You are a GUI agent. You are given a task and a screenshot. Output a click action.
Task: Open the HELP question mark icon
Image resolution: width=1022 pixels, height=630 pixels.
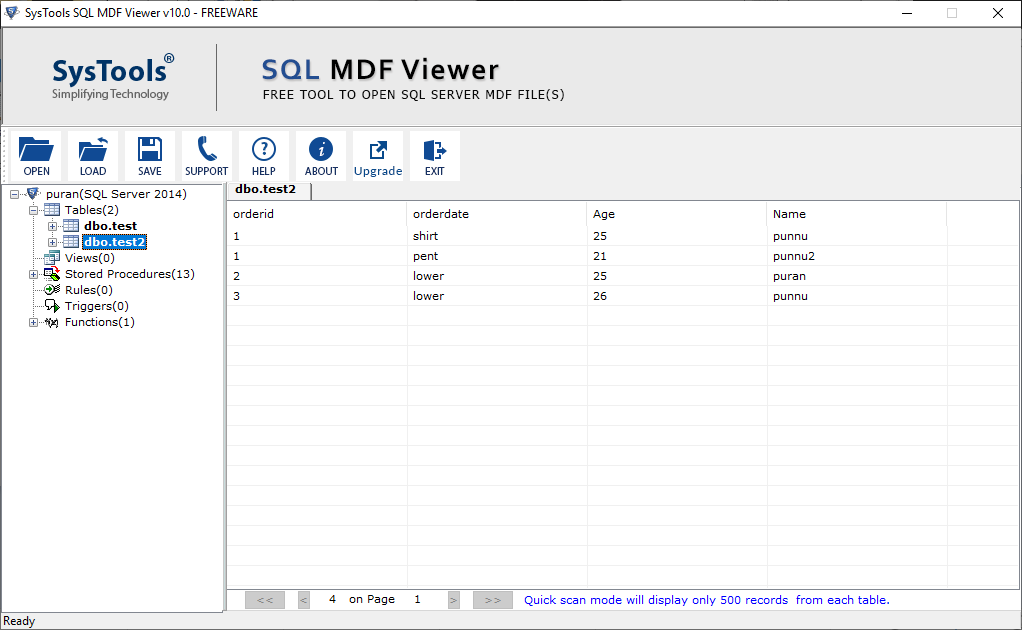coord(264,149)
